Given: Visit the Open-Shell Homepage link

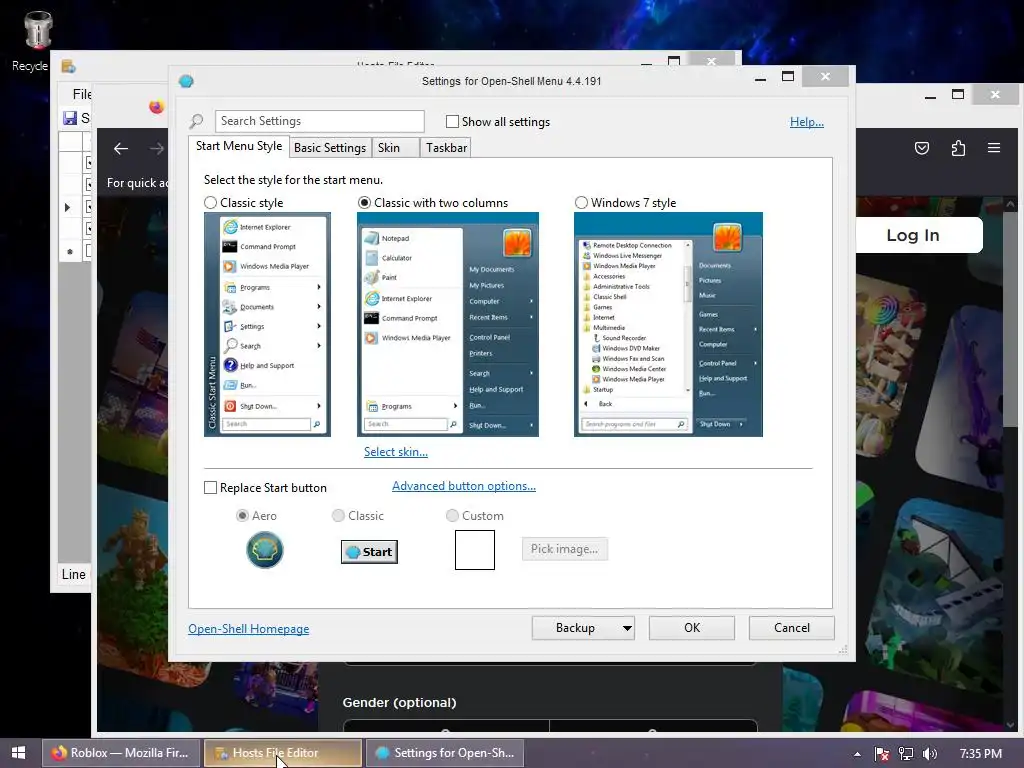Looking at the screenshot, I should 249,629.
